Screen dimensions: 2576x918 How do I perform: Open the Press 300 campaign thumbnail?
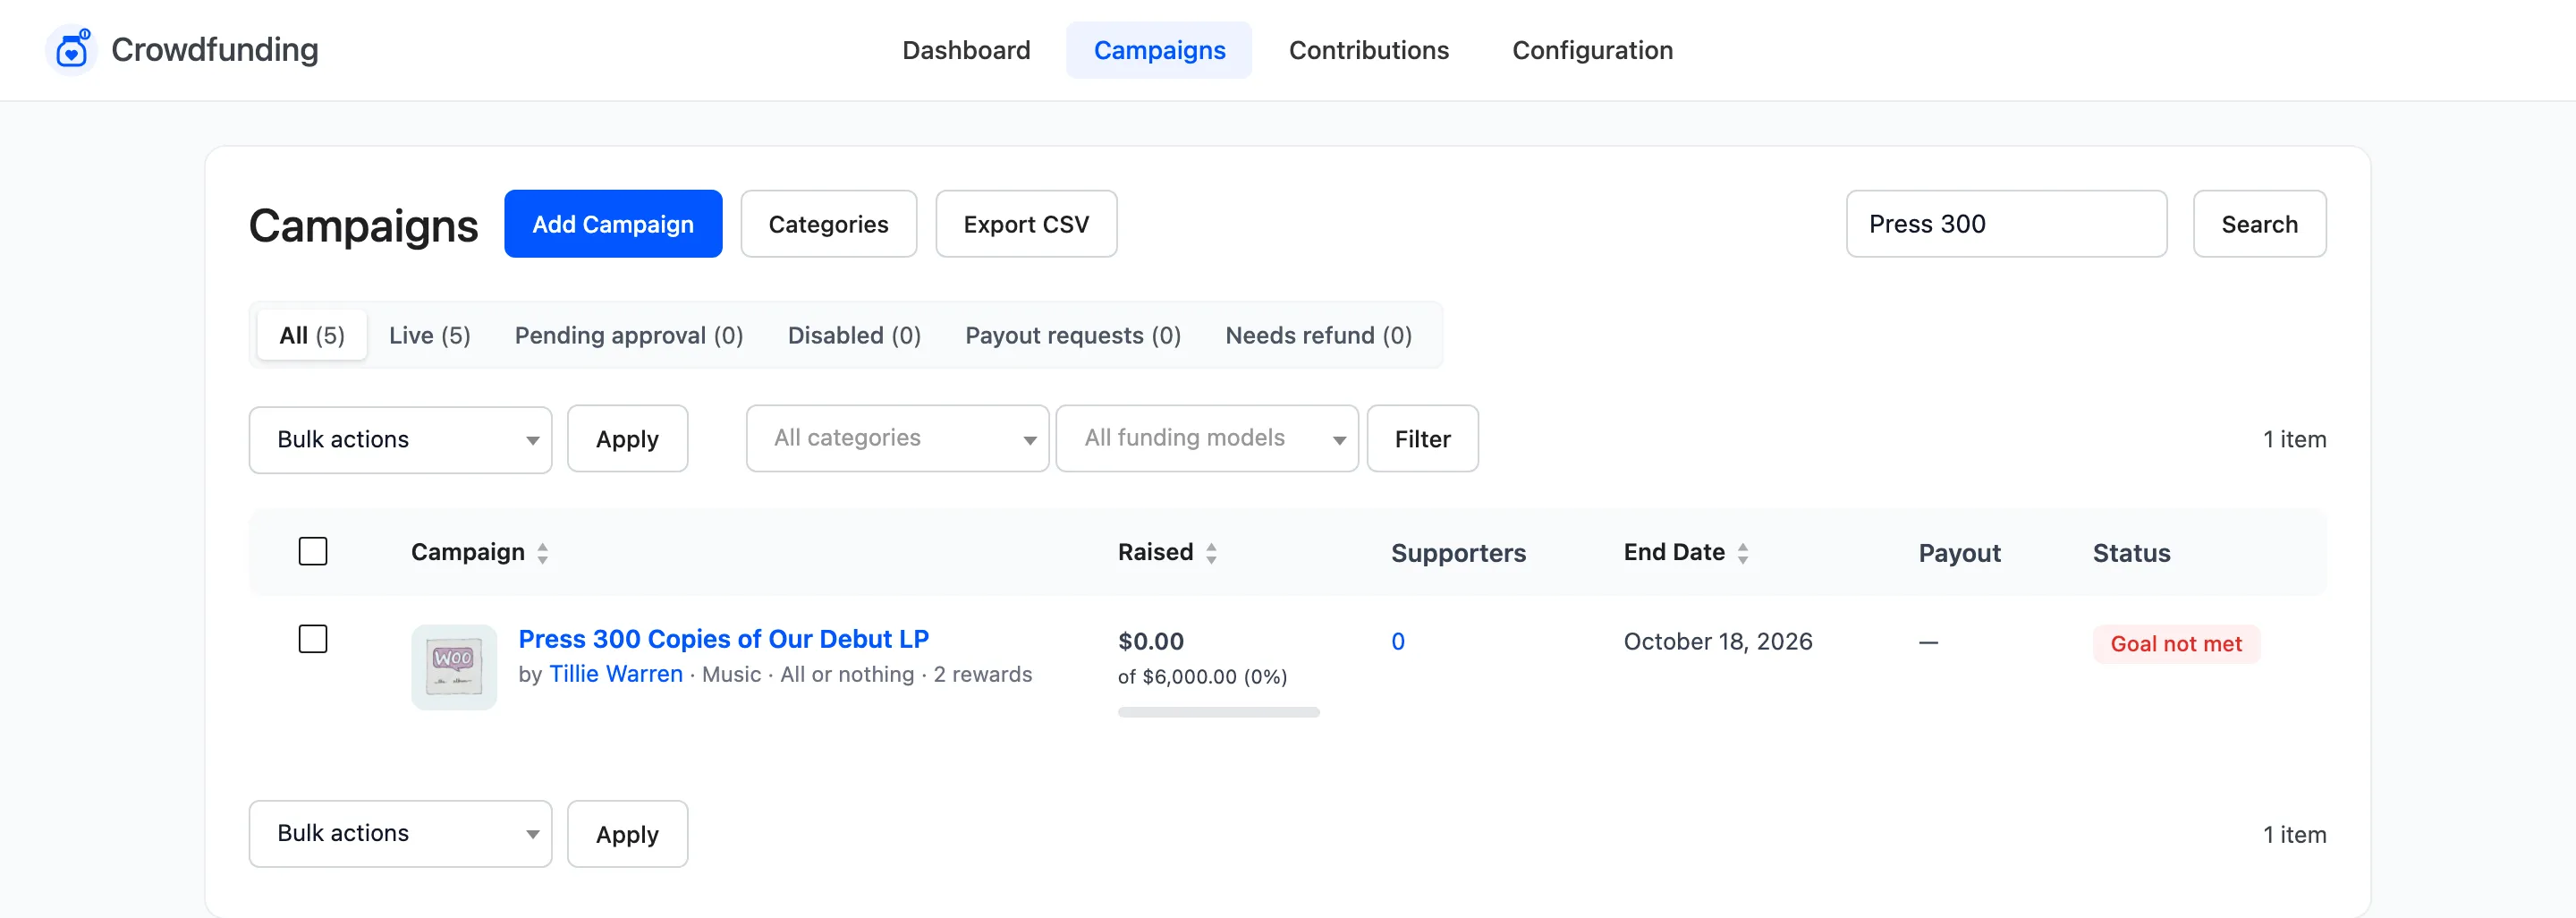(x=454, y=667)
